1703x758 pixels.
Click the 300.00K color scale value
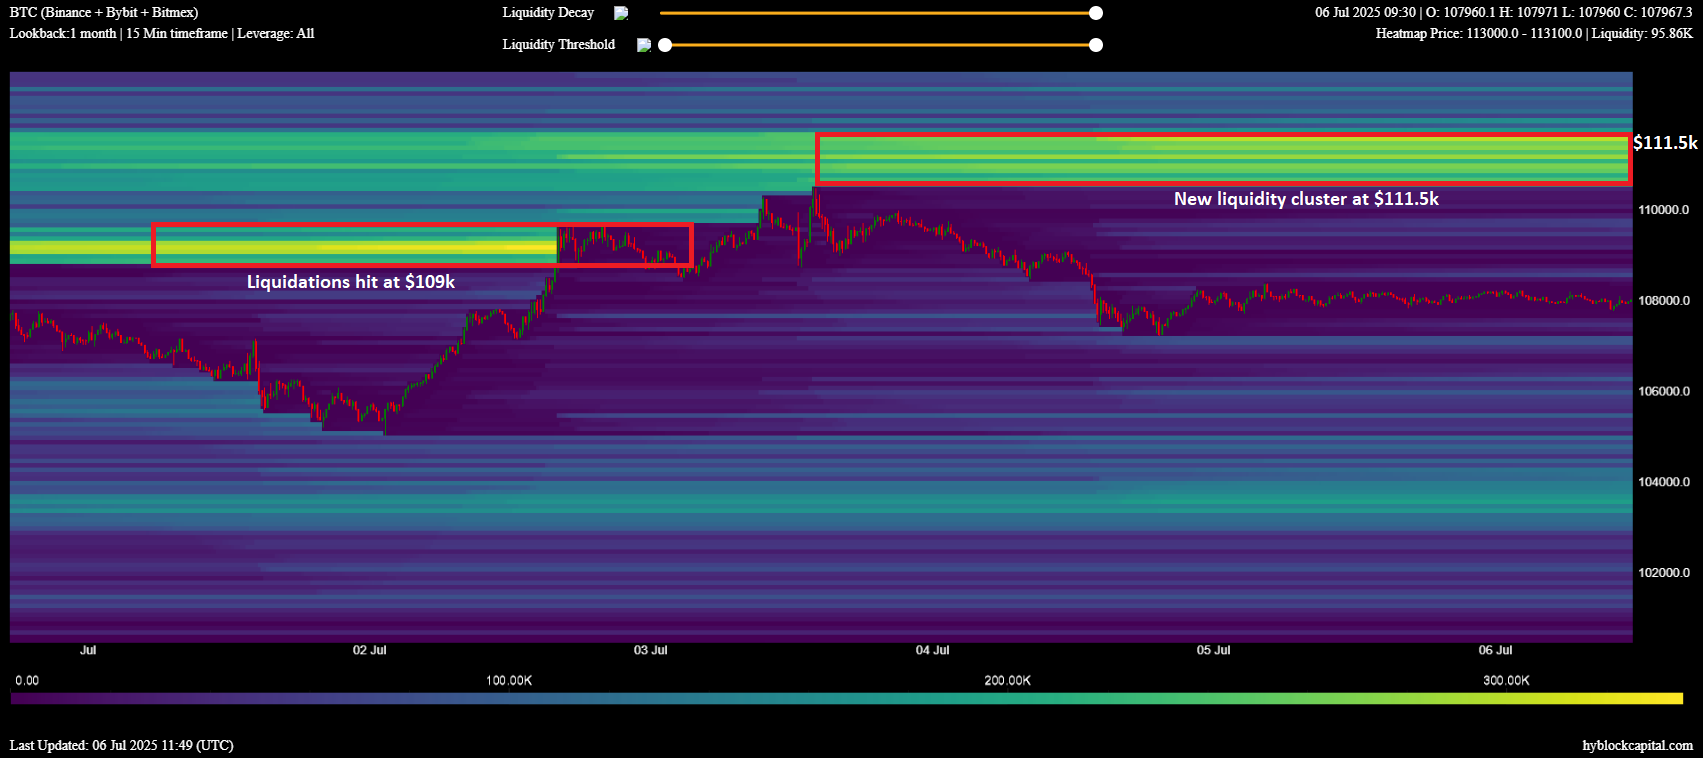pyautogui.click(x=1506, y=681)
